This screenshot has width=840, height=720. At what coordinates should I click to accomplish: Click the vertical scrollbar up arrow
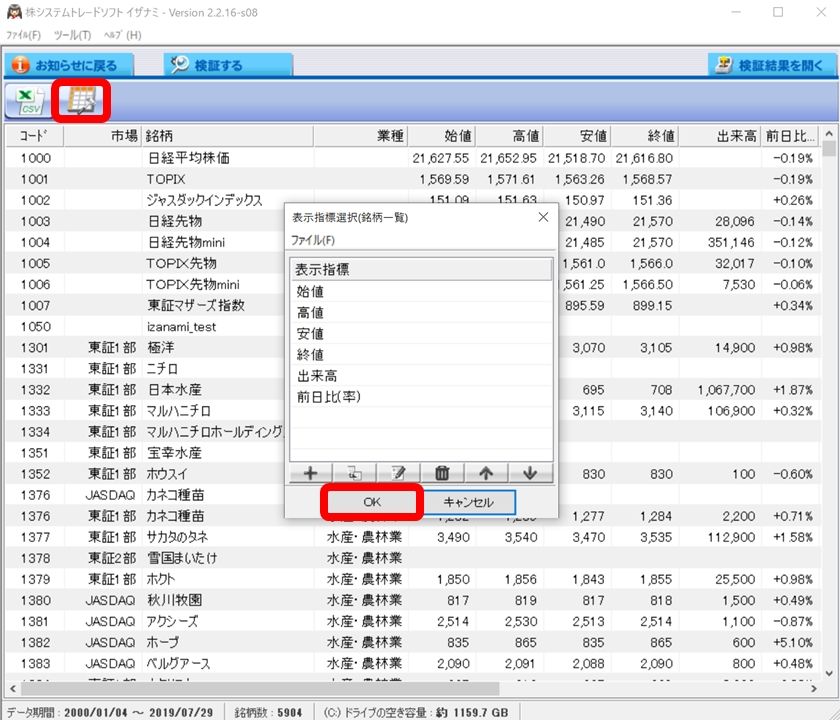[x=829, y=133]
